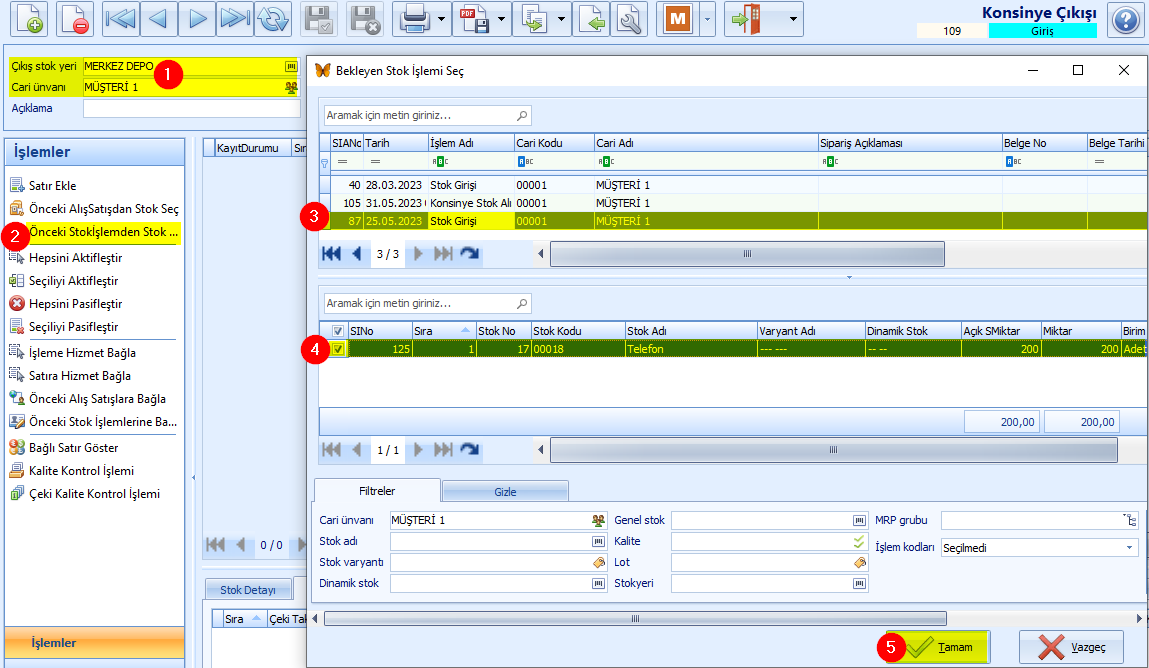Click the document with green arrow icon
The image size is (1149, 668).
pos(591,19)
